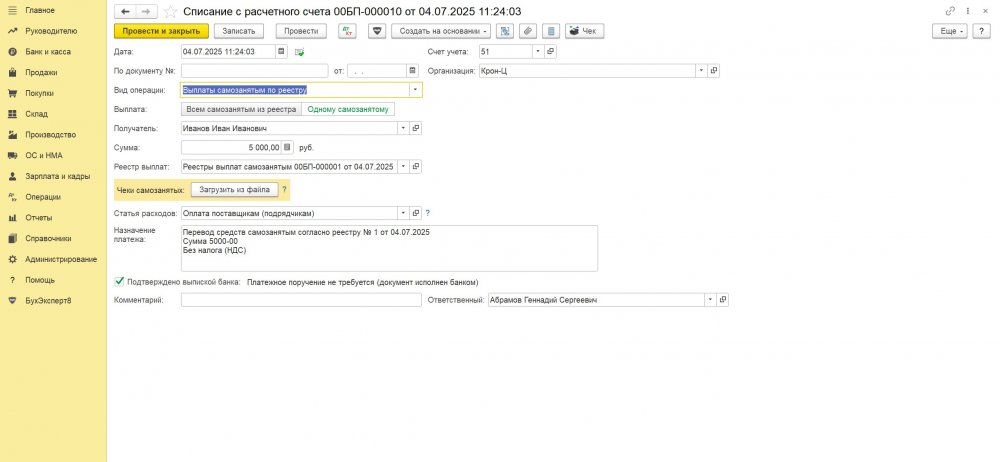Viewport: 1000px width, 462px height.
Task: Click the back navigation arrow
Action: [x=124, y=11]
